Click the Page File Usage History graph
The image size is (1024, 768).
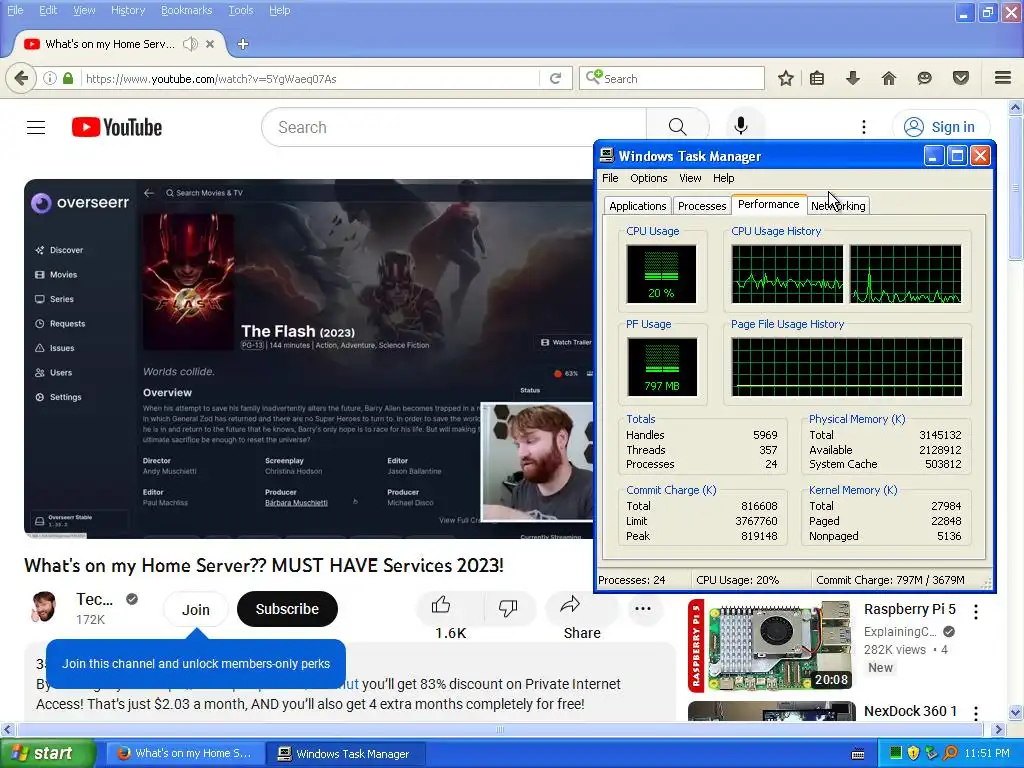click(x=847, y=367)
